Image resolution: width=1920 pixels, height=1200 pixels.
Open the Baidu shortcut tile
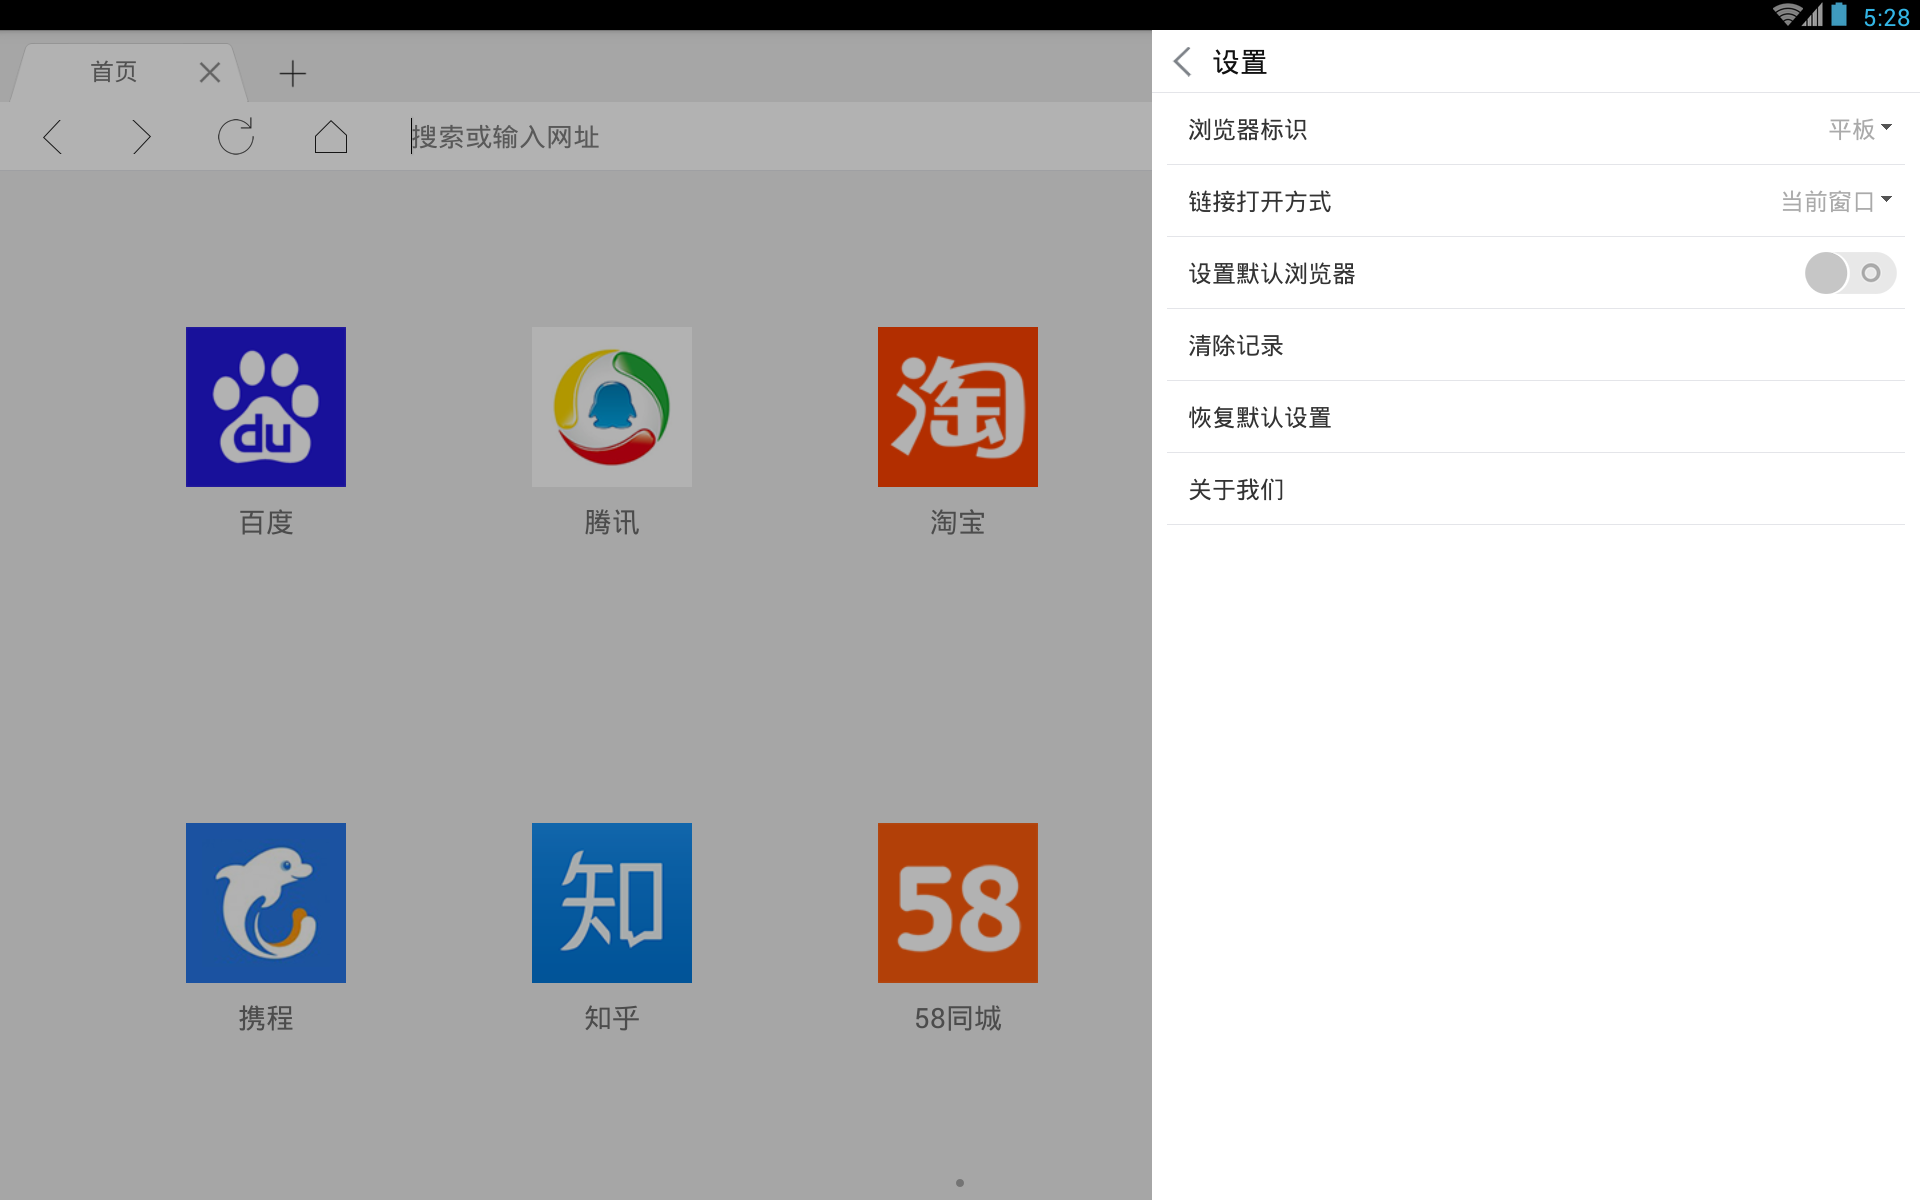pyautogui.click(x=266, y=407)
